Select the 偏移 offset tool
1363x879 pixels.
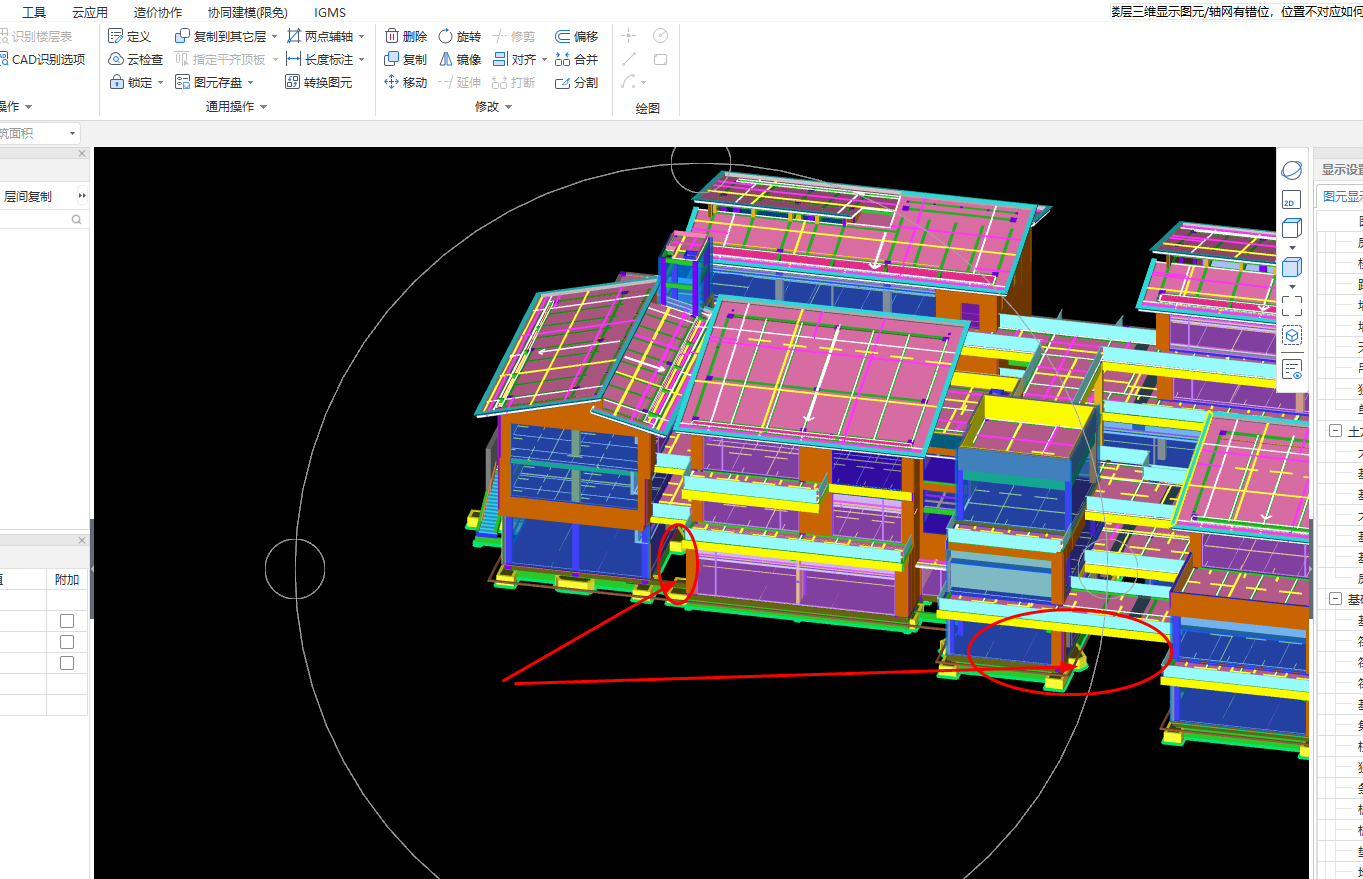(x=577, y=36)
